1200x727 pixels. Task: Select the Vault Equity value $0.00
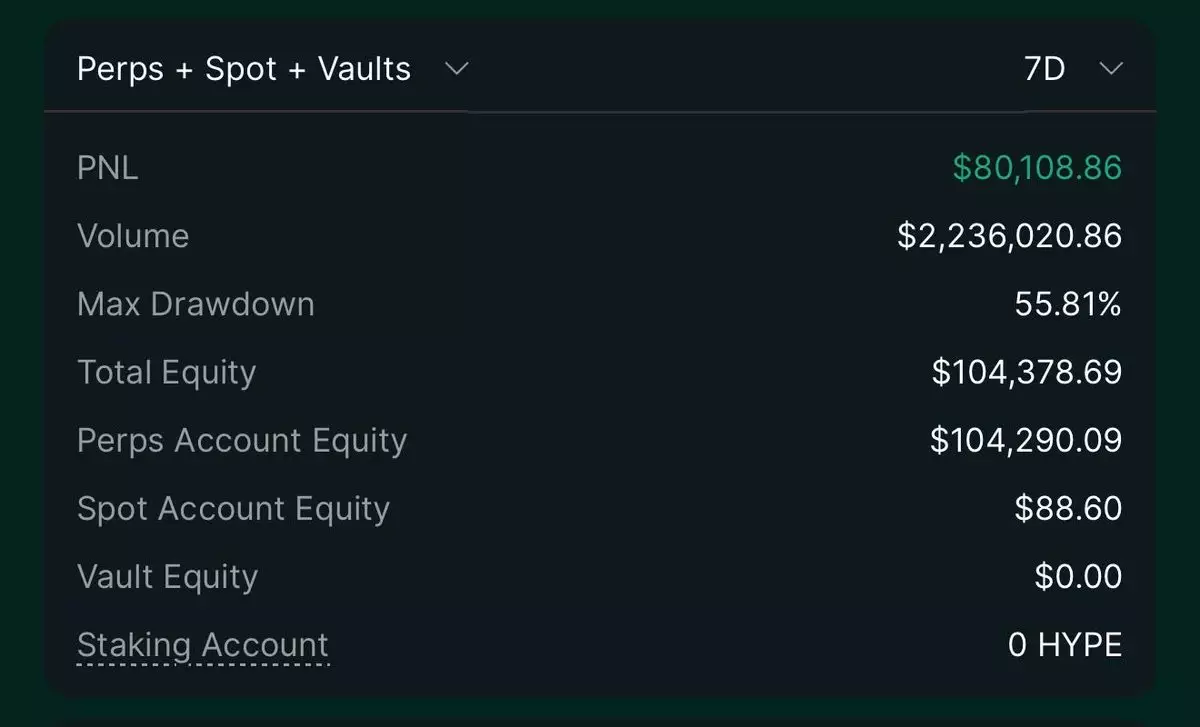(x=1078, y=576)
